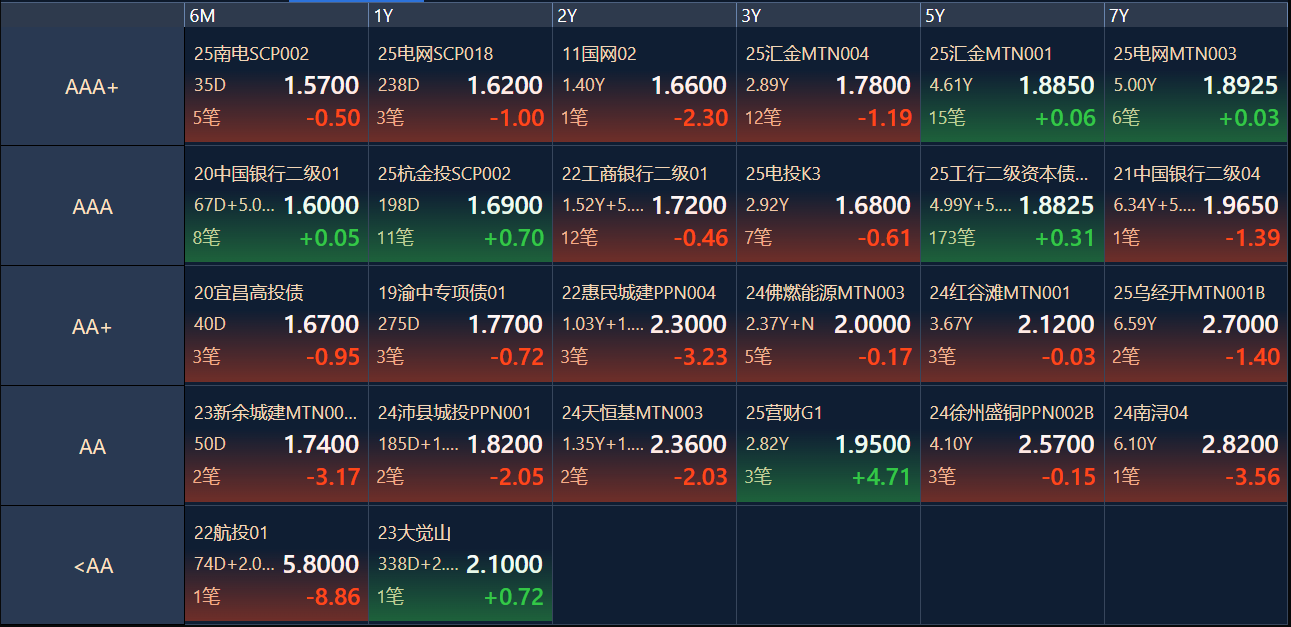The width and height of the screenshot is (1291, 627).
Task: Click the AA rating row header
Action: [92, 447]
